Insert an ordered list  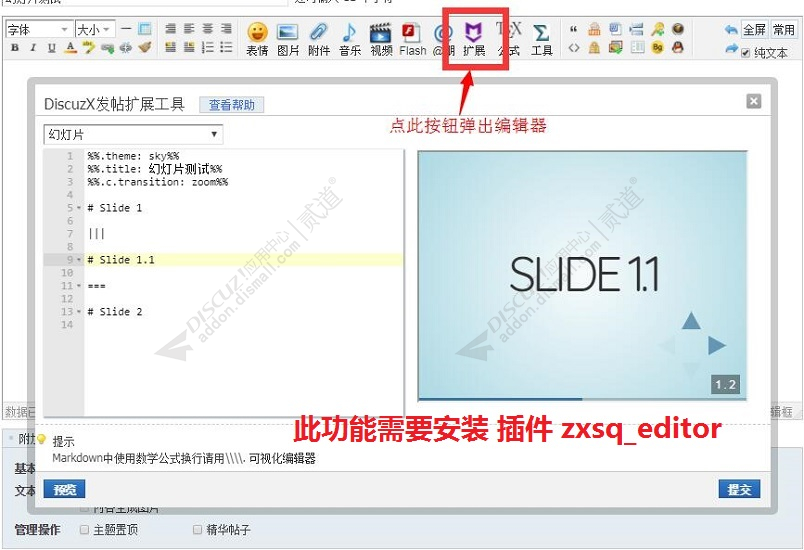[x=208, y=48]
